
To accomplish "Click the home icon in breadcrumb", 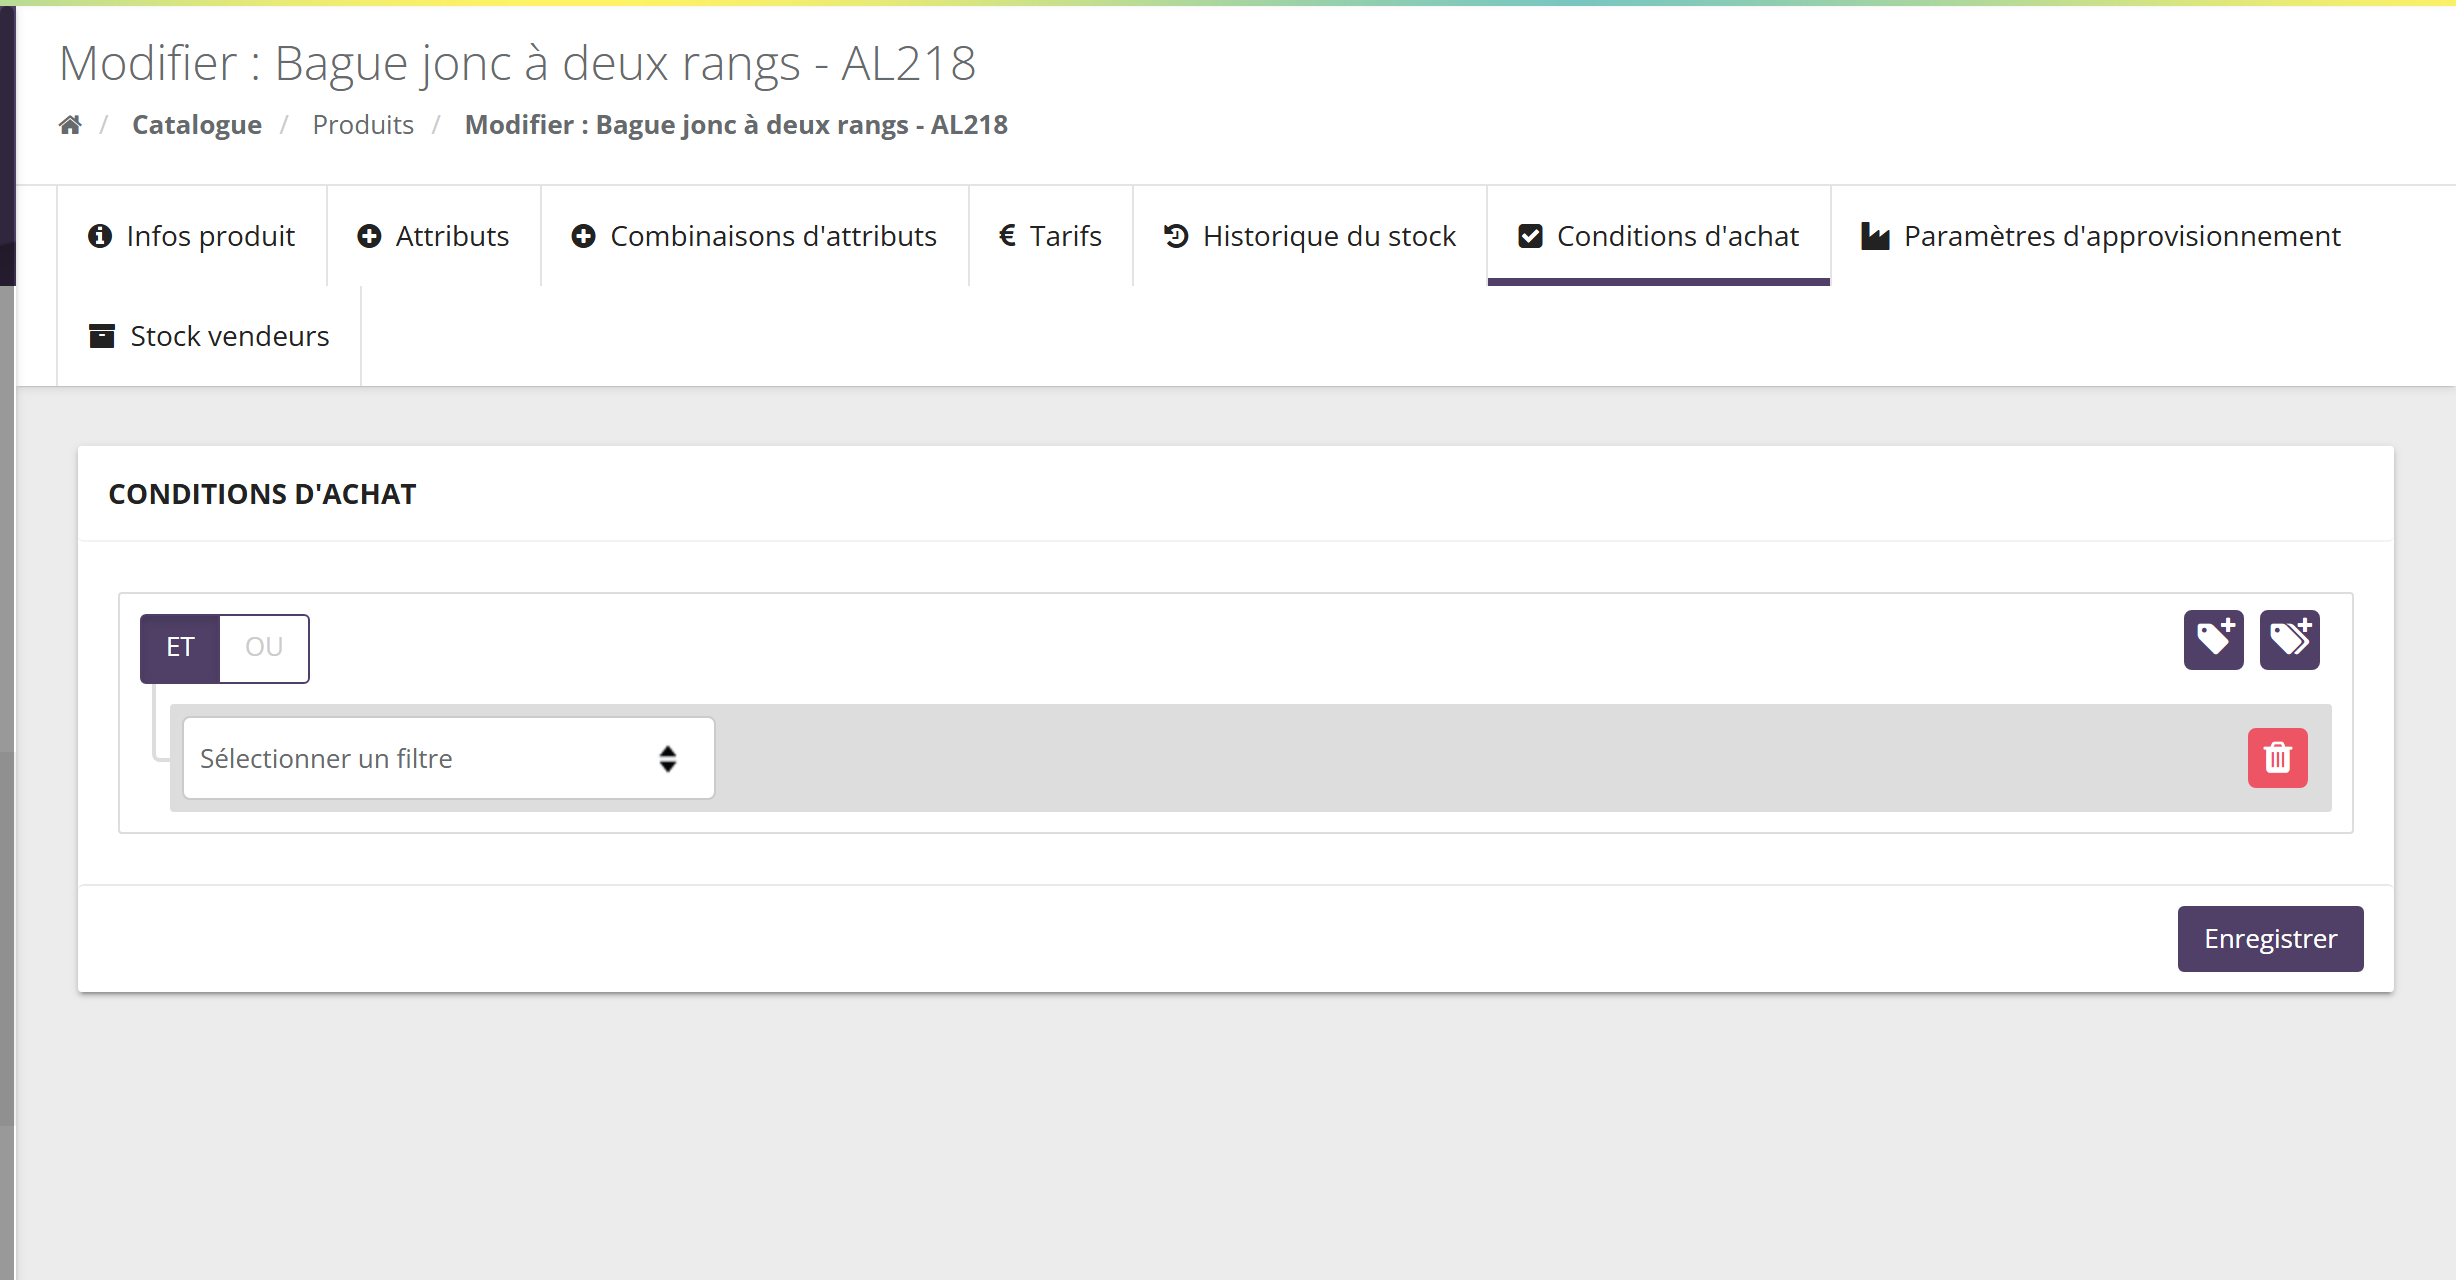I will (x=70, y=125).
